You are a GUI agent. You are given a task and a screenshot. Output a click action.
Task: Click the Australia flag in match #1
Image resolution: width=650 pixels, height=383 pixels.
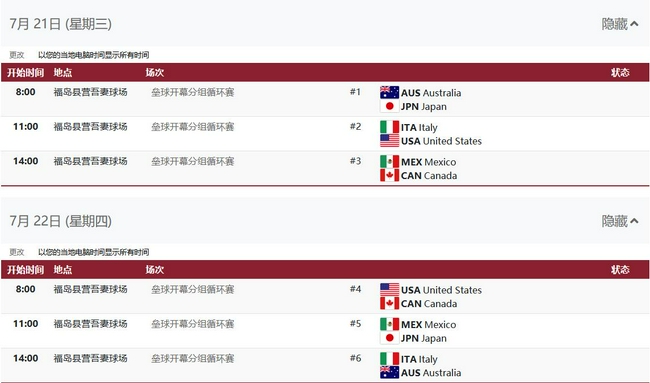click(389, 92)
